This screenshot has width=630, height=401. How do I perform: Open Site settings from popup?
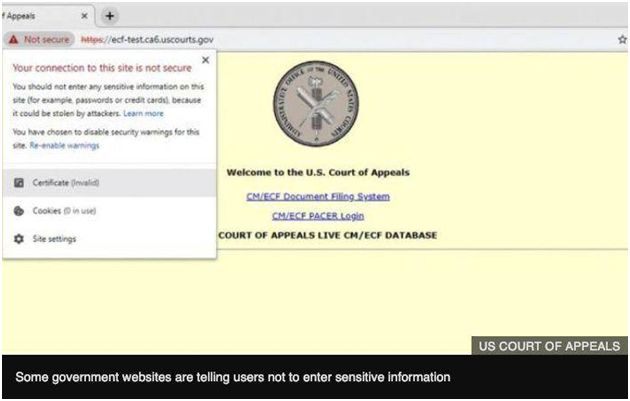click(109, 239)
